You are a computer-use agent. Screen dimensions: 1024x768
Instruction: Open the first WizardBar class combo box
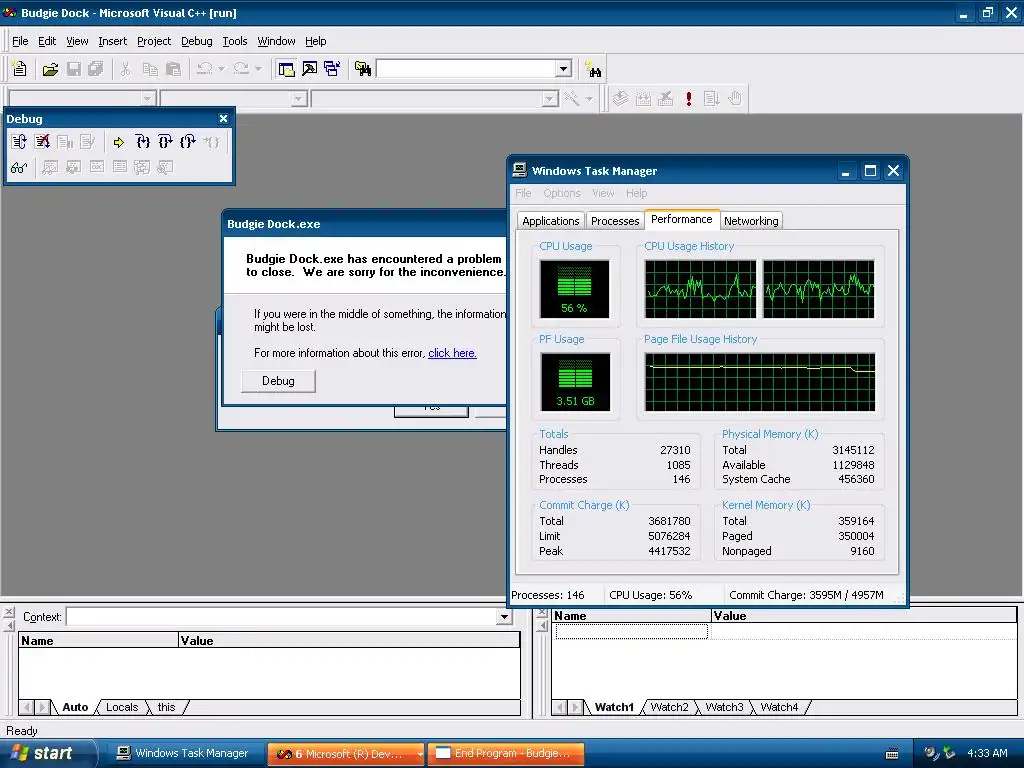pyautogui.click(x=82, y=99)
